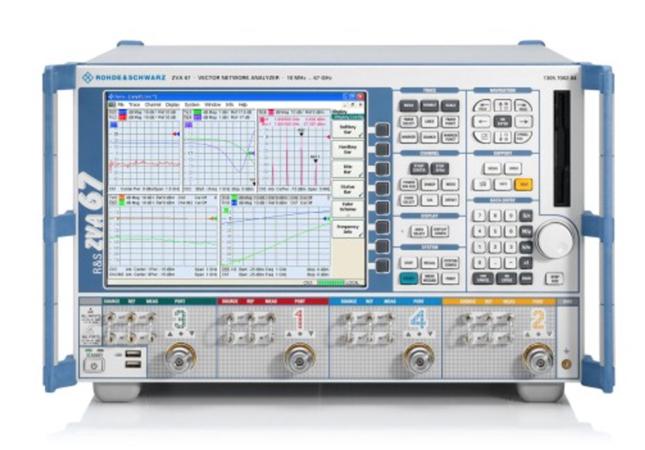Push the STOP SPAN hardkey
Screen dimensions: 645x450
[439, 169]
